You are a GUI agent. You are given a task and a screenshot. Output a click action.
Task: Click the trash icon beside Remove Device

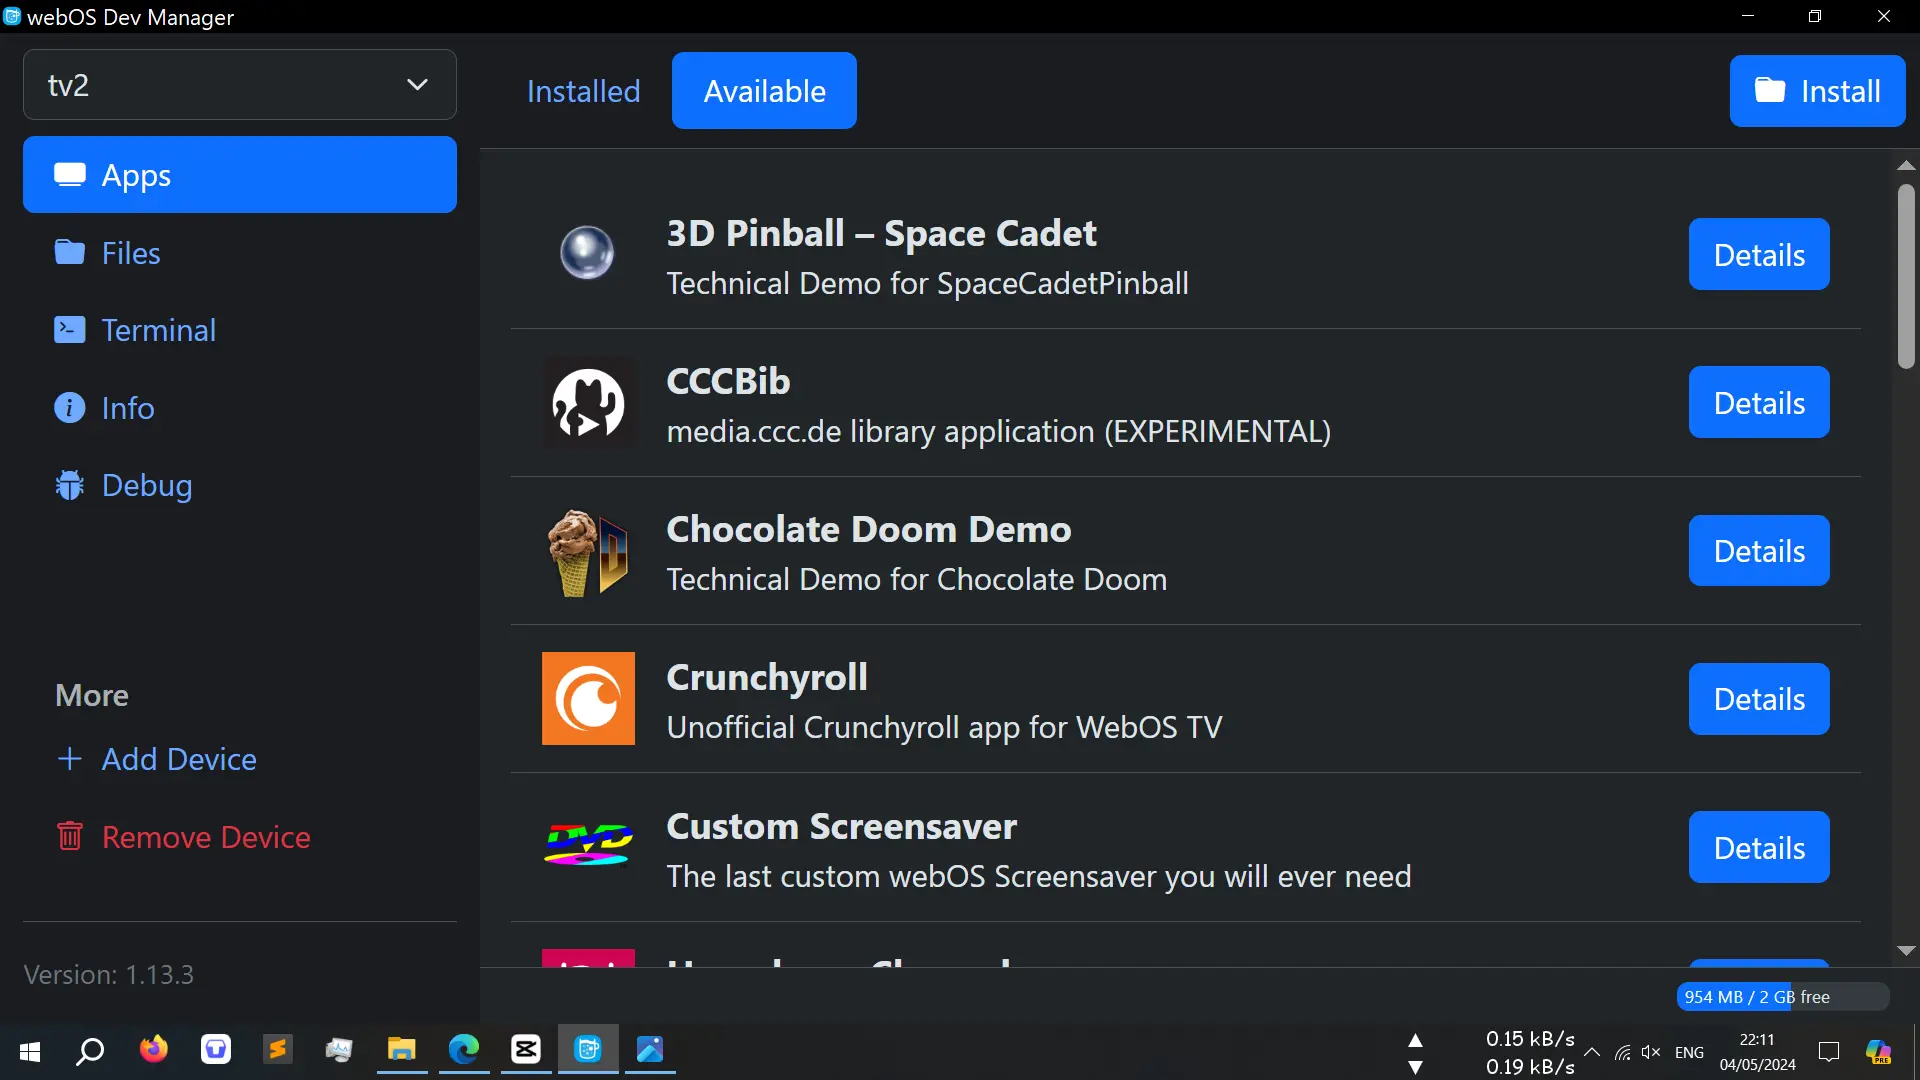click(x=69, y=835)
